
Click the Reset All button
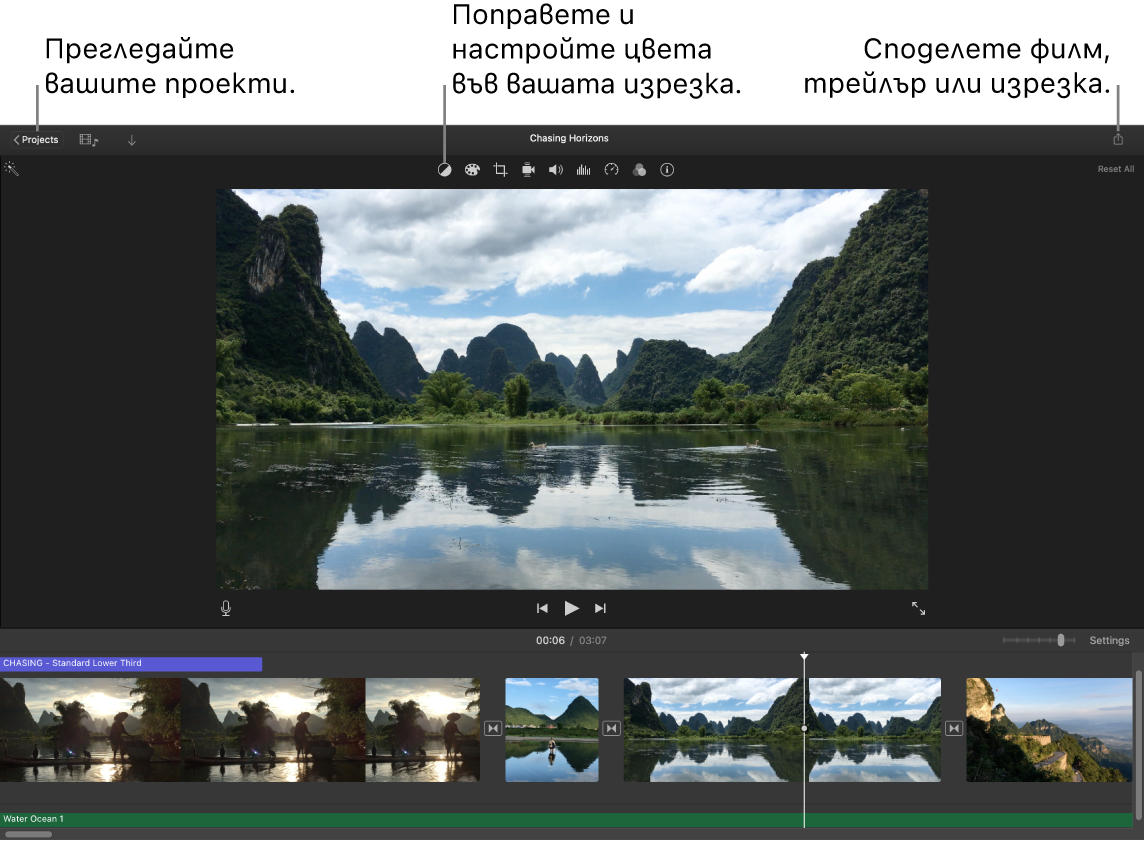point(1115,169)
